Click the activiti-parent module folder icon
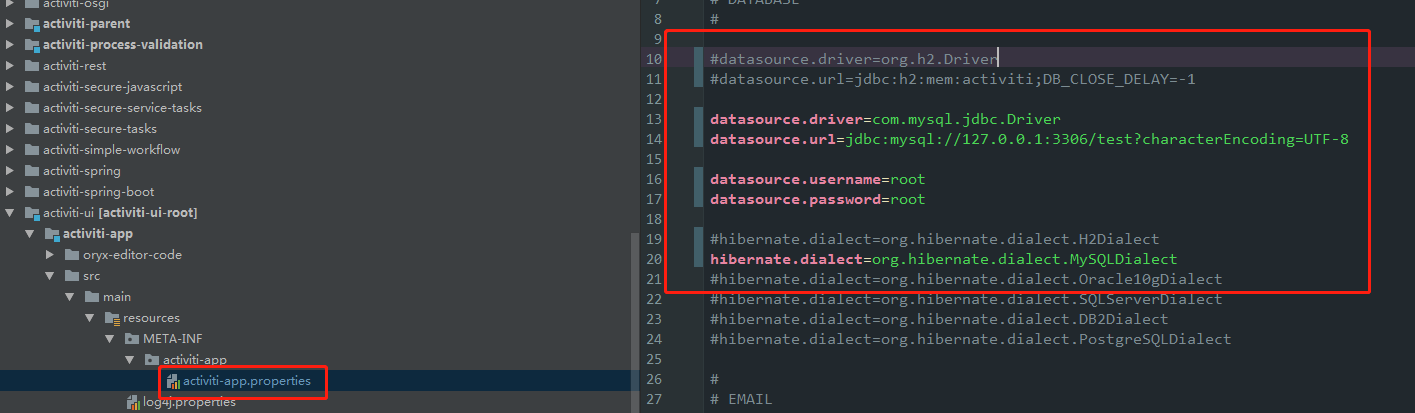The image size is (1415, 413). [x=32, y=23]
